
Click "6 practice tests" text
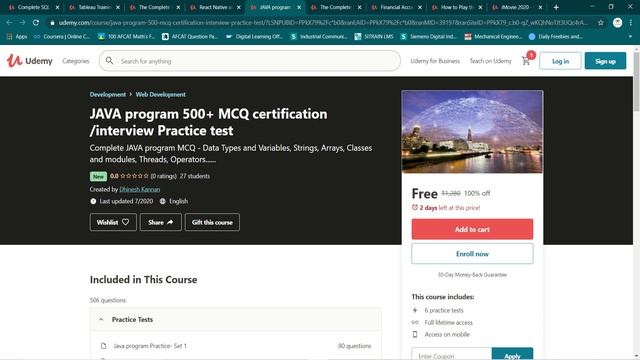coord(444,310)
